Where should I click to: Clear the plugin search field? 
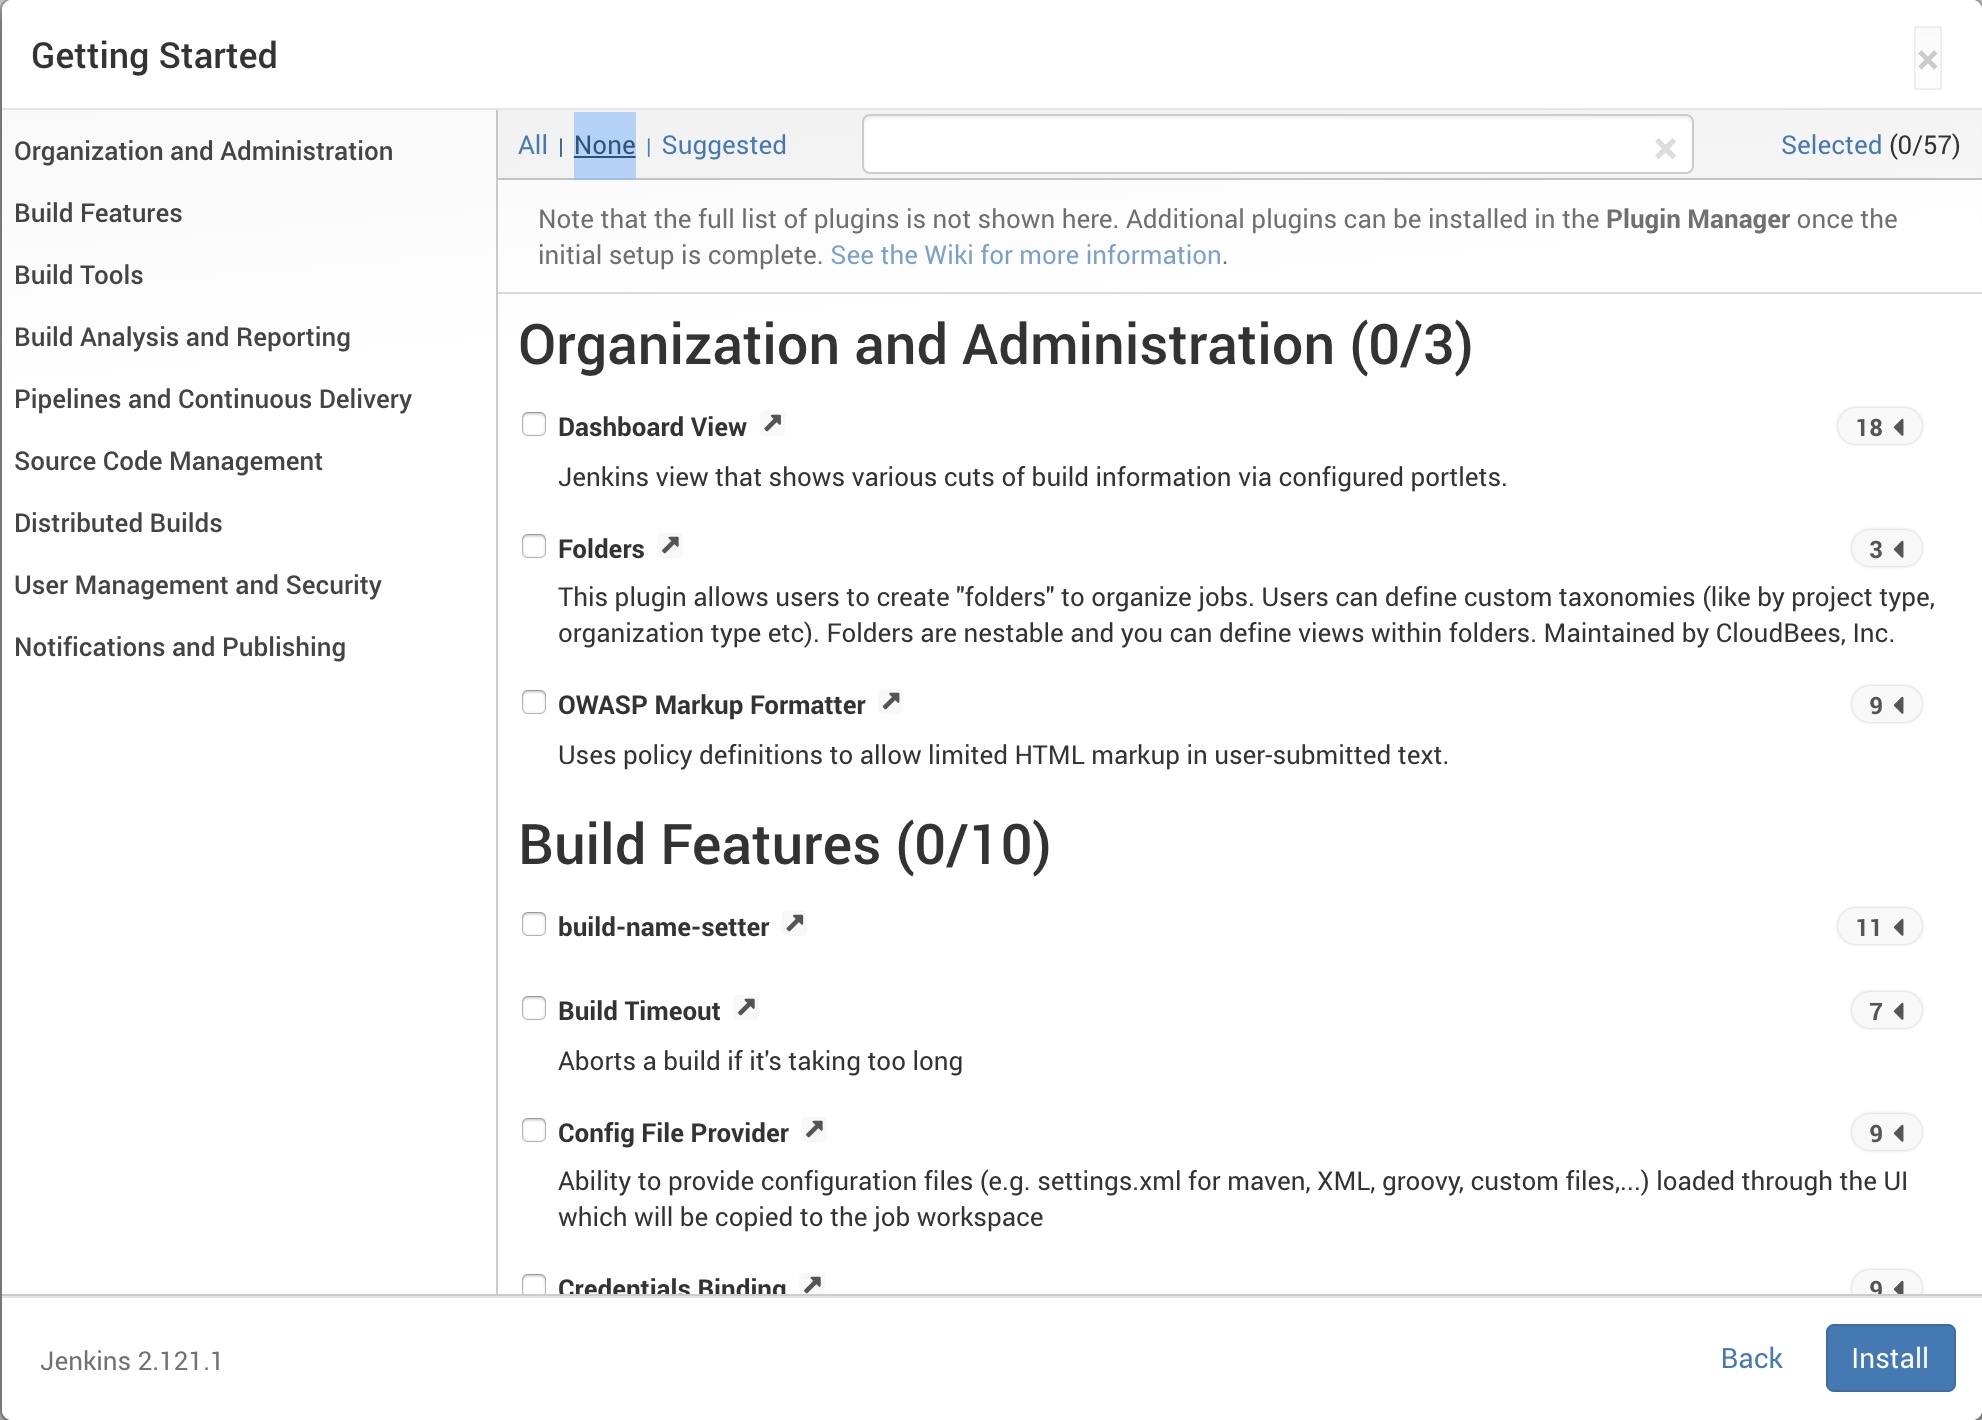tap(1665, 148)
